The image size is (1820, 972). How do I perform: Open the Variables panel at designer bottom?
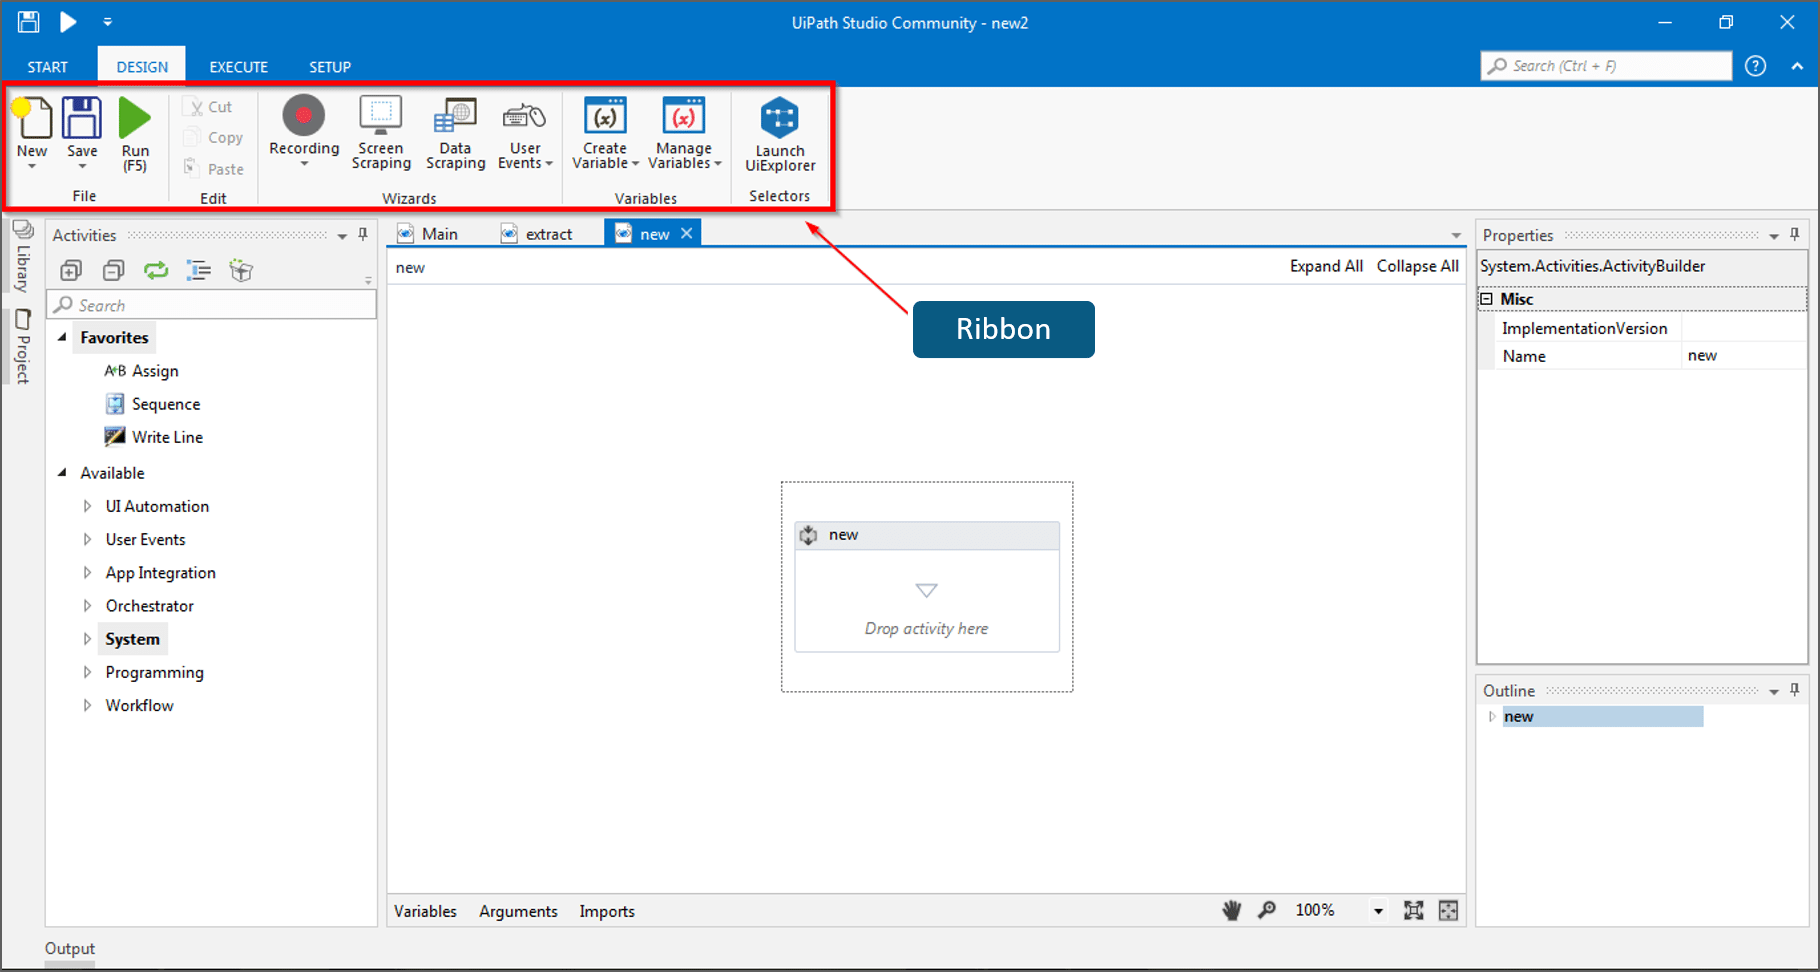425,911
